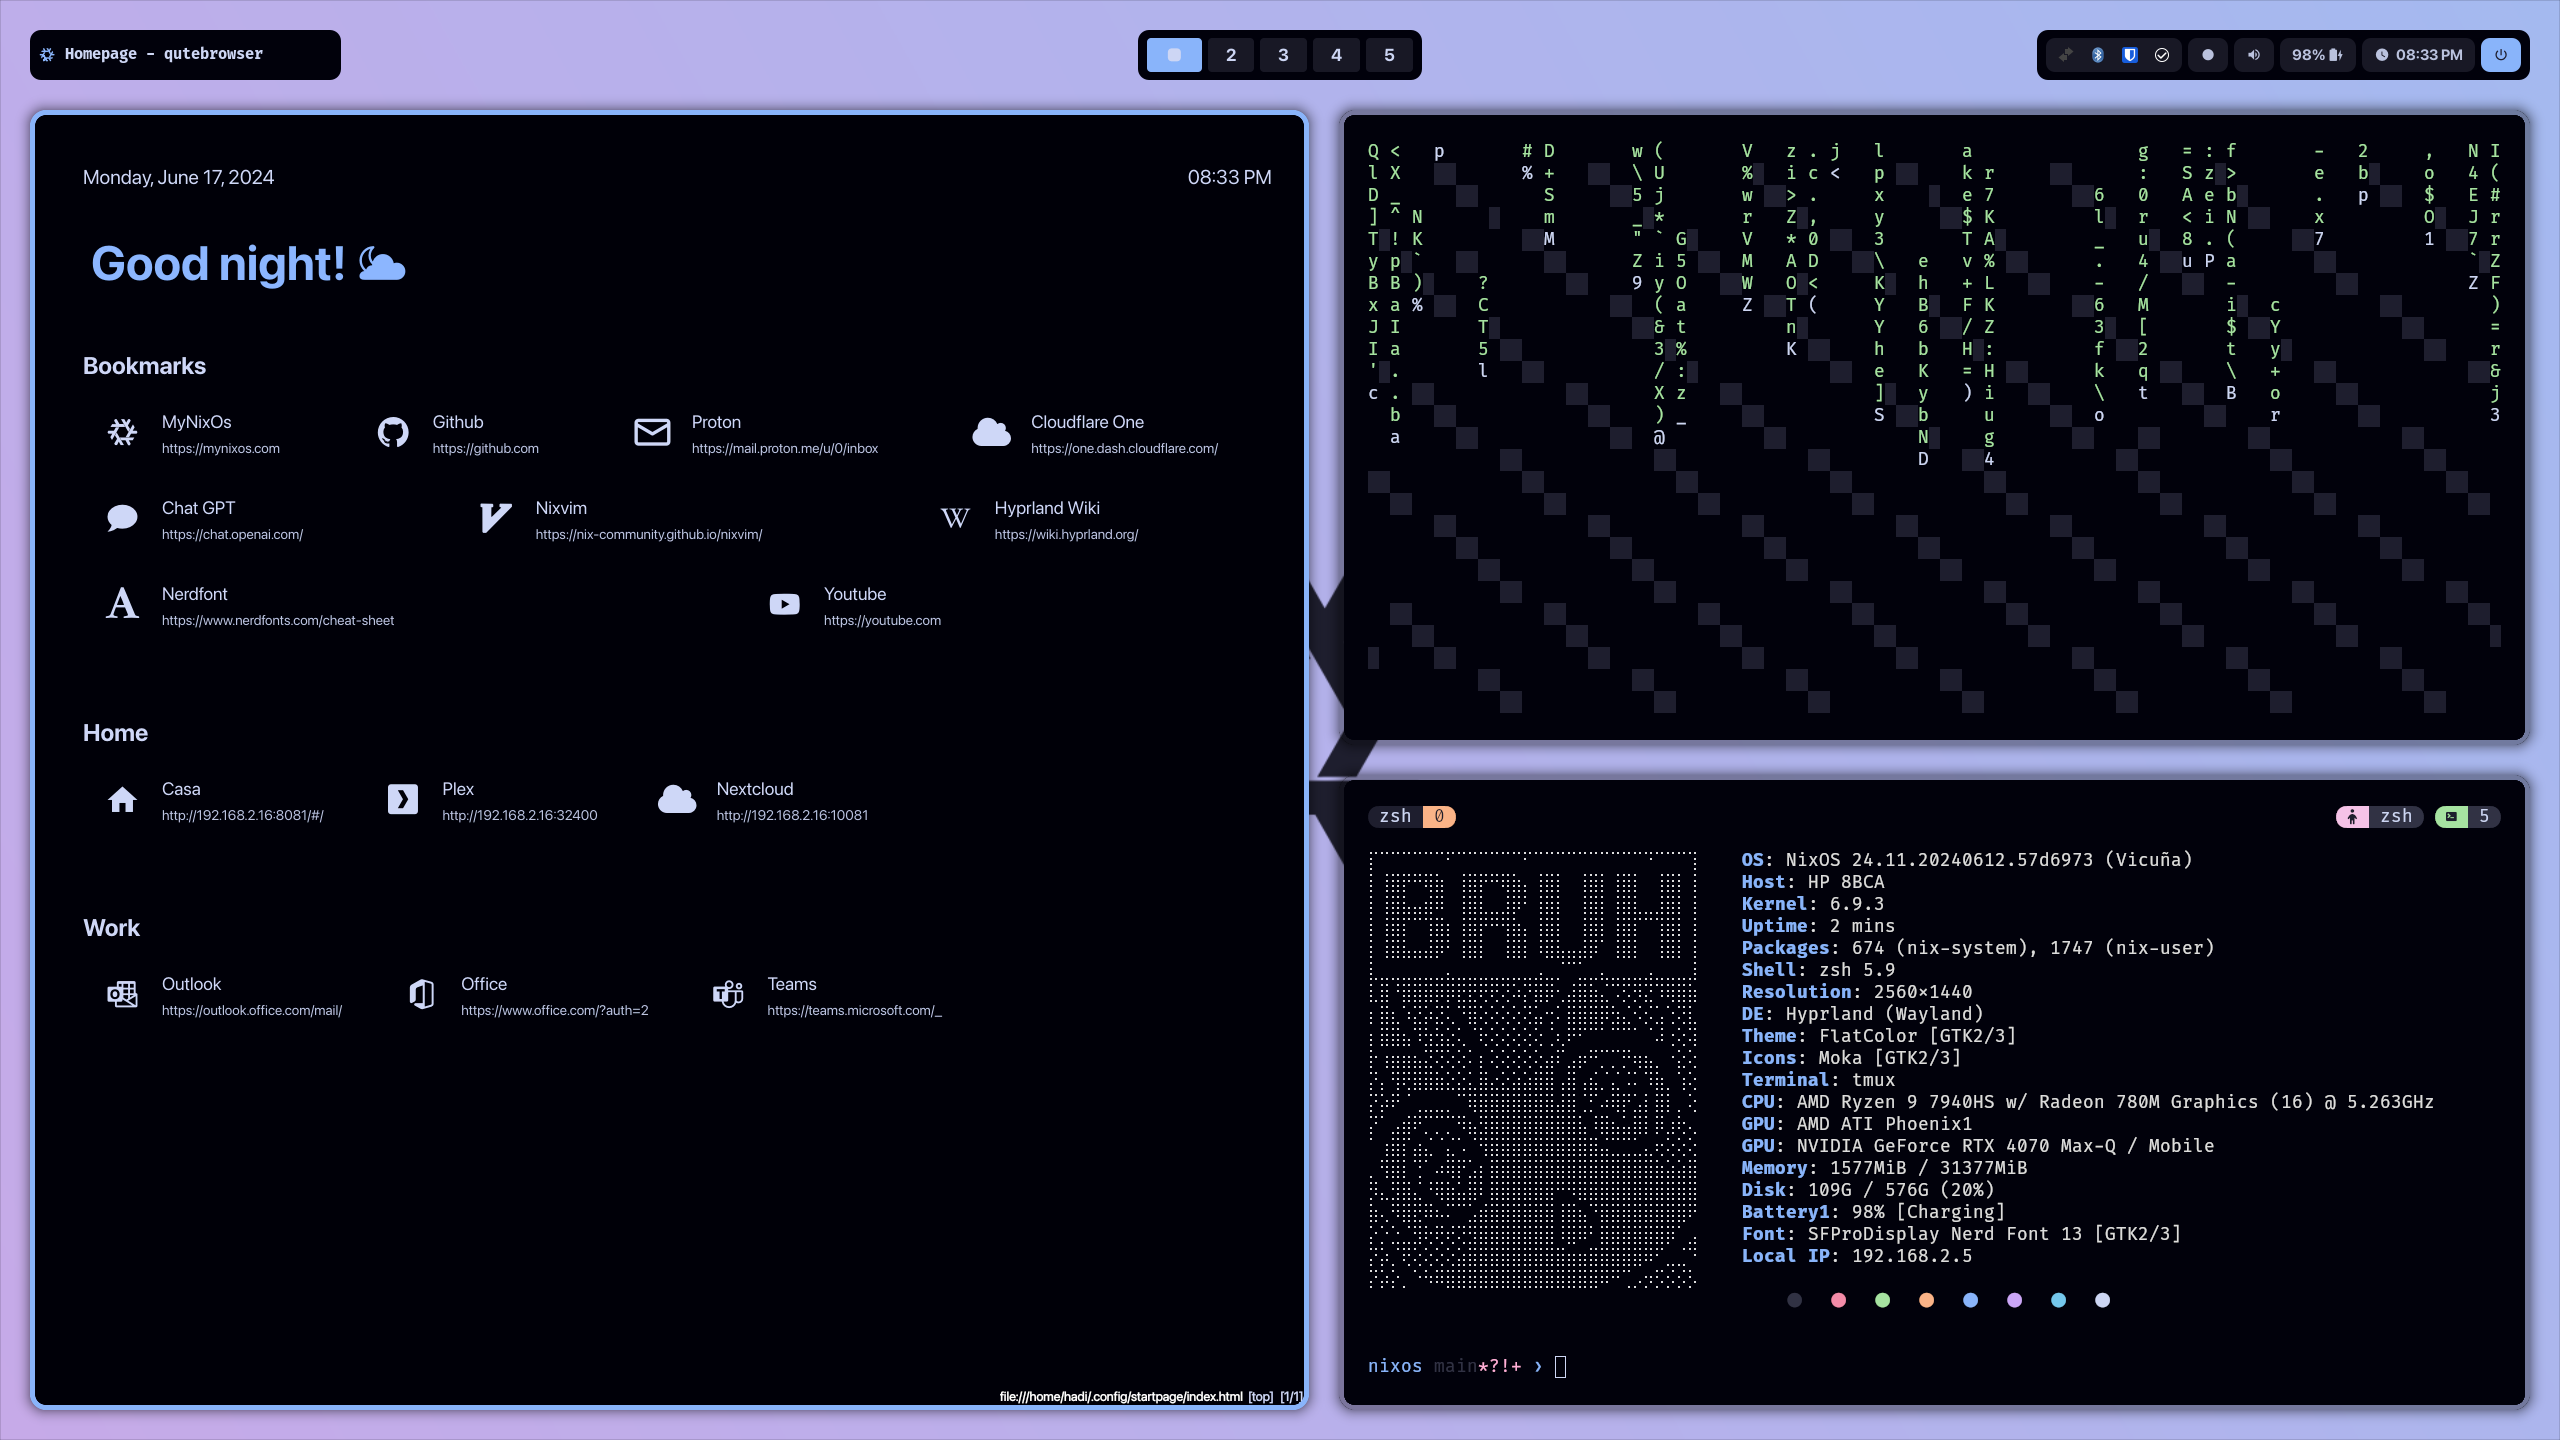Click the volume speaker icon
Screen dimensions: 2560x1440
tap(2254, 55)
